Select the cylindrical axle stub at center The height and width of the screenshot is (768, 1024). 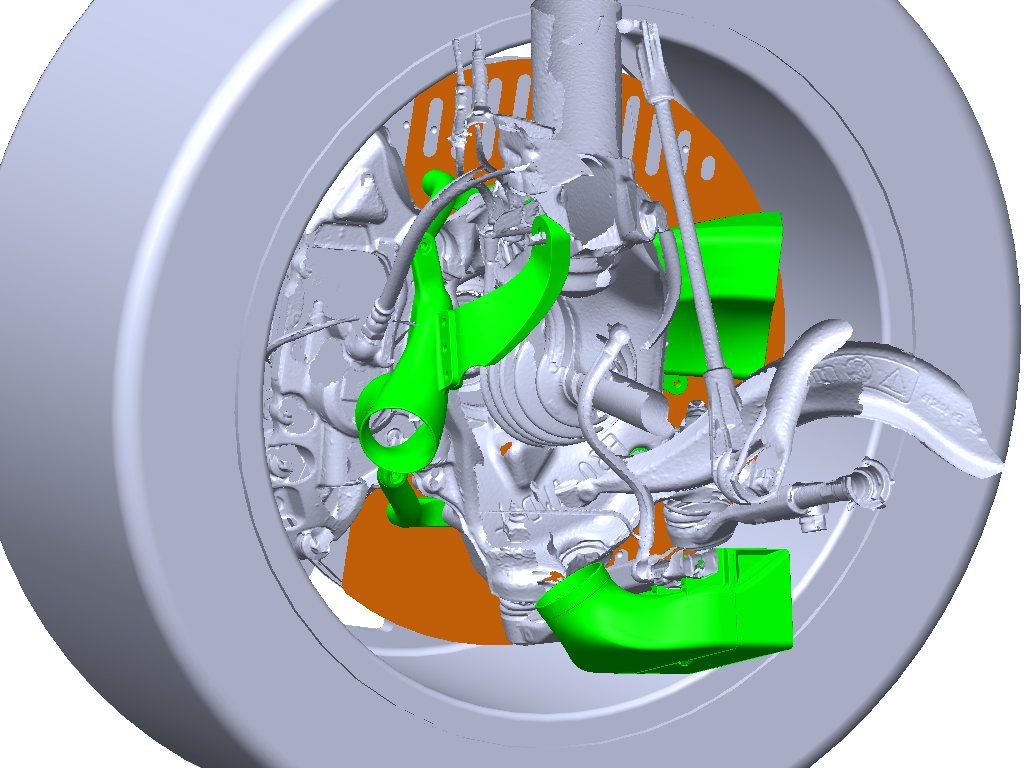pos(640,400)
